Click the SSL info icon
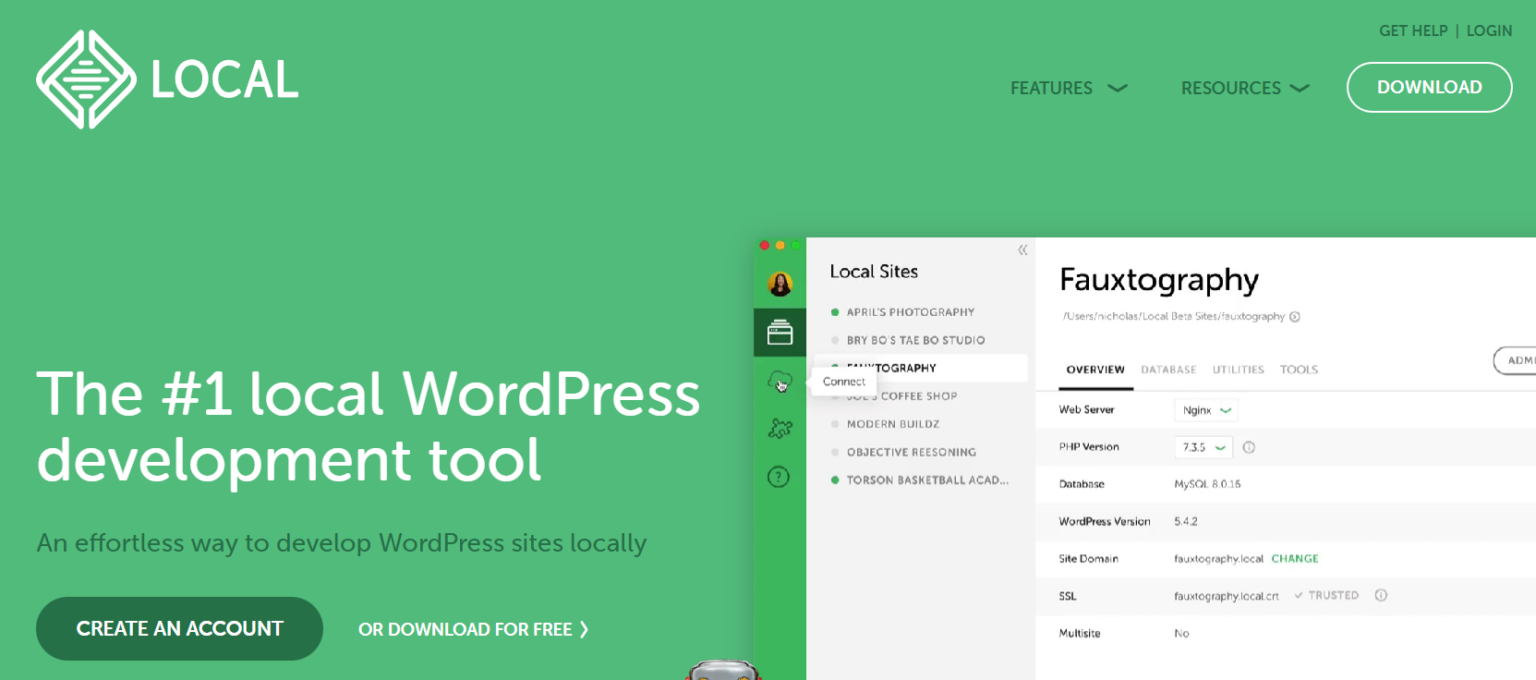1536x680 pixels. point(1381,595)
